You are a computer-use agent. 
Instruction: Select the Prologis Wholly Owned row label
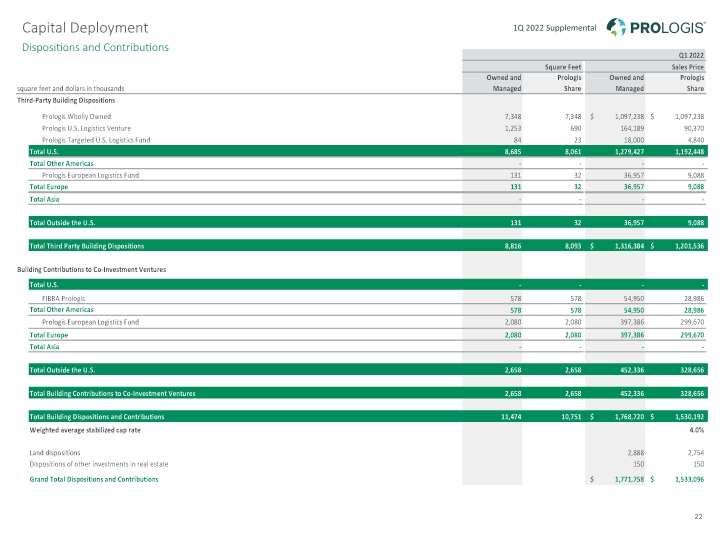pyautogui.click(x=77, y=117)
